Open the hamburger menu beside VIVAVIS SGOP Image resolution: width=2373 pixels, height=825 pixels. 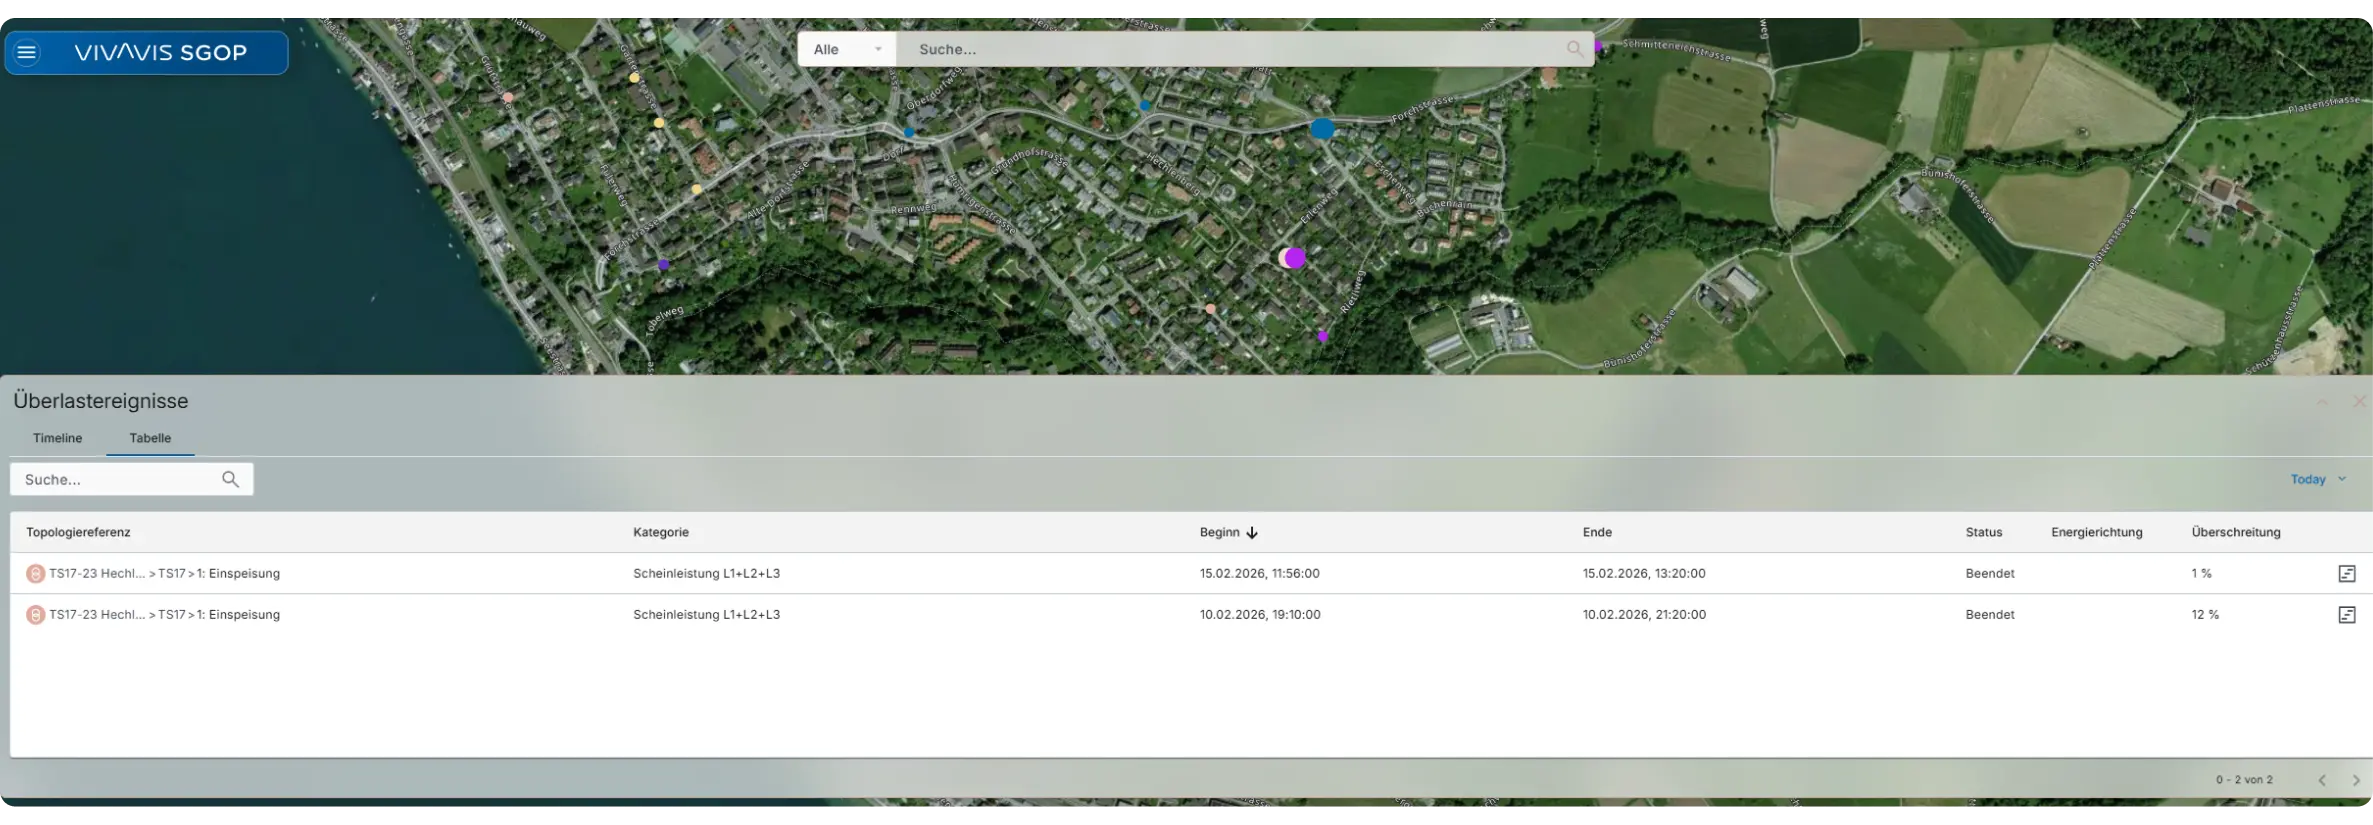tap(27, 52)
